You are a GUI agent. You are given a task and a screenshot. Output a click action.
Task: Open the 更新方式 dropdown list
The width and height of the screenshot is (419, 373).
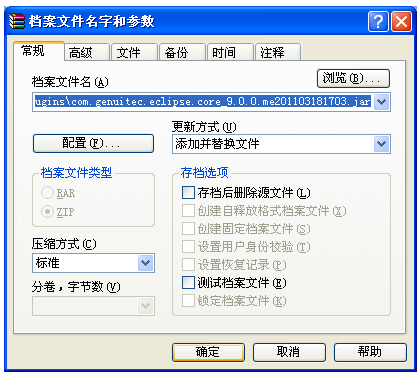click(281, 144)
